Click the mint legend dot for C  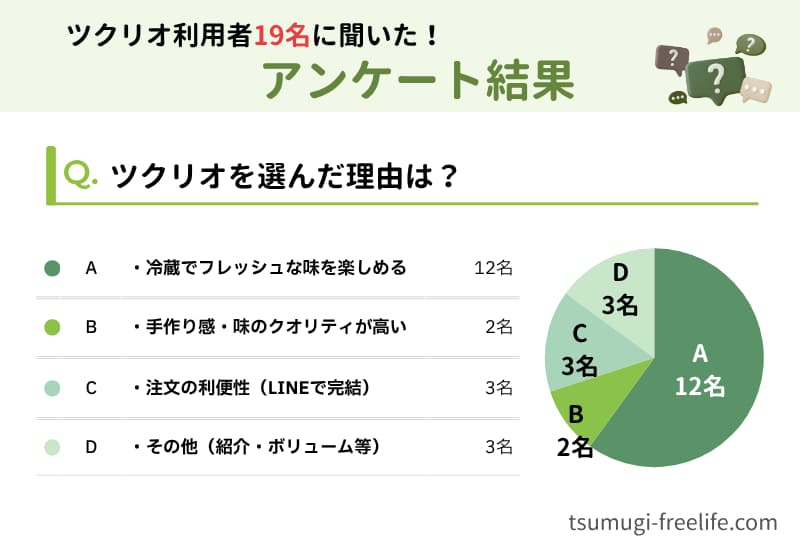pos(53,387)
